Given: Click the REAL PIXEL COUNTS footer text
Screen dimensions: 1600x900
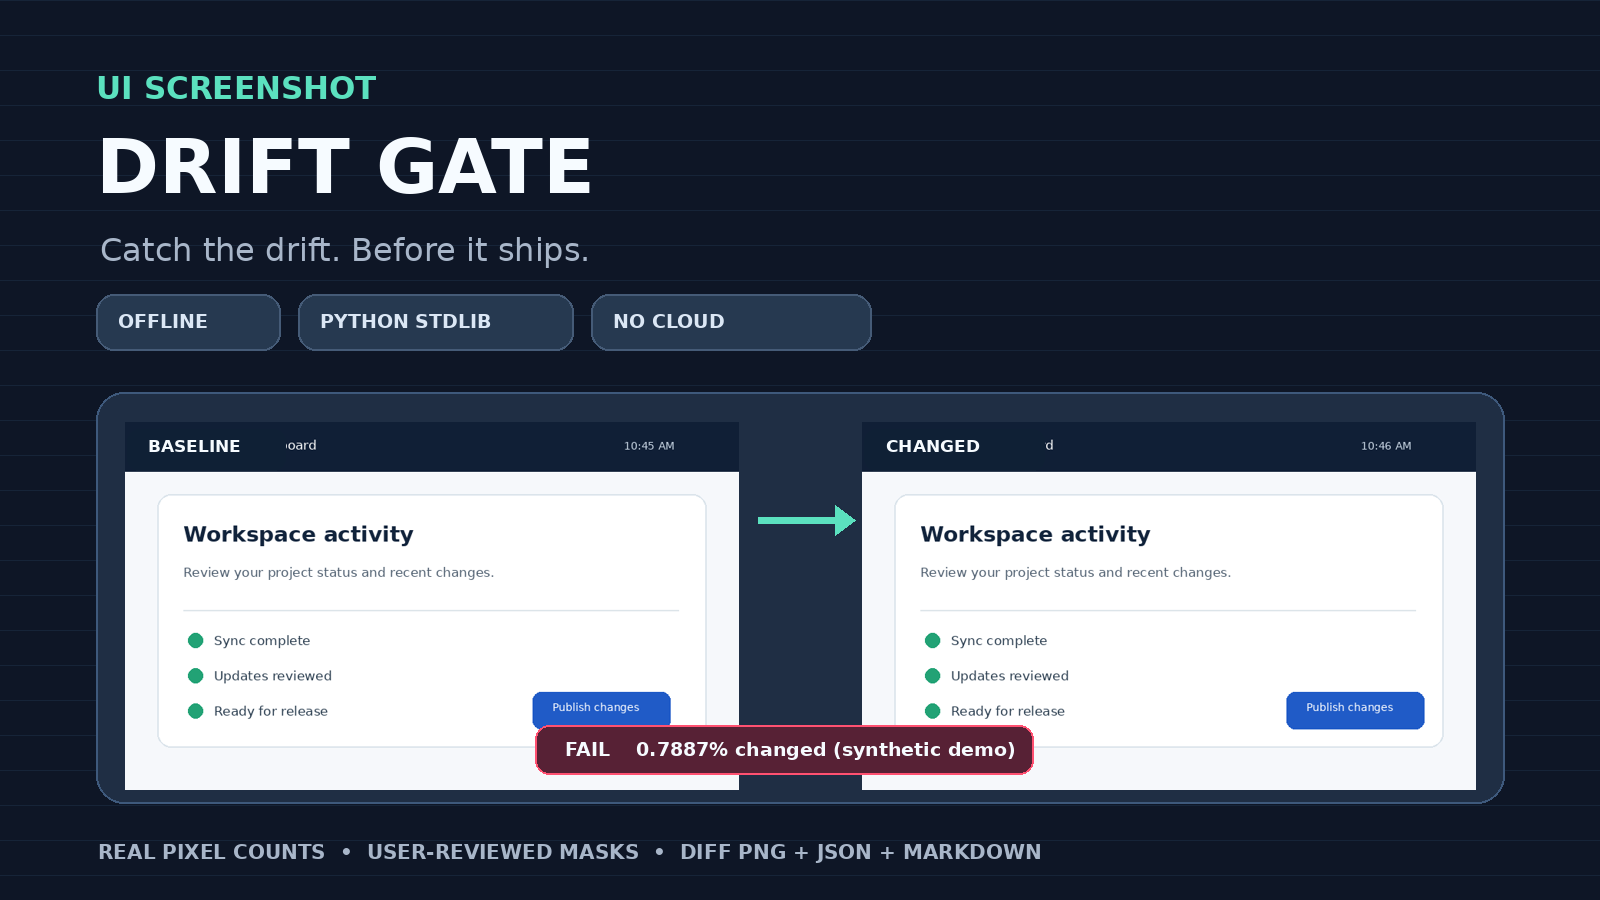Looking at the screenshot, I should pyautogui.click(x=211, y=852).
